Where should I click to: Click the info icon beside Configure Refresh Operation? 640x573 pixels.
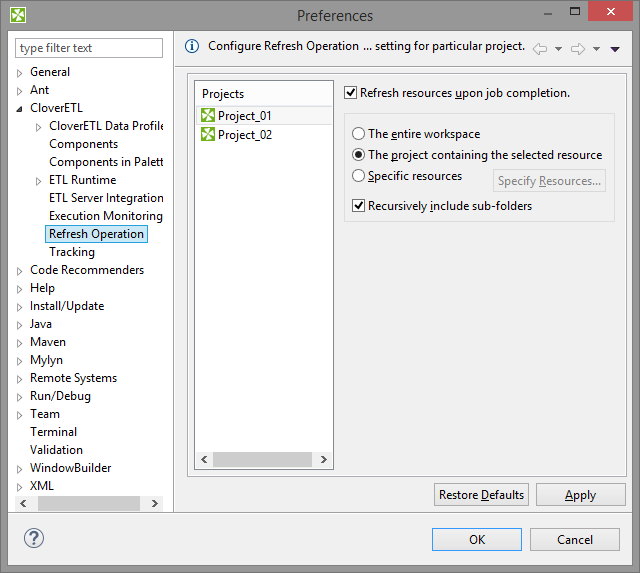(x=192, y=46)
